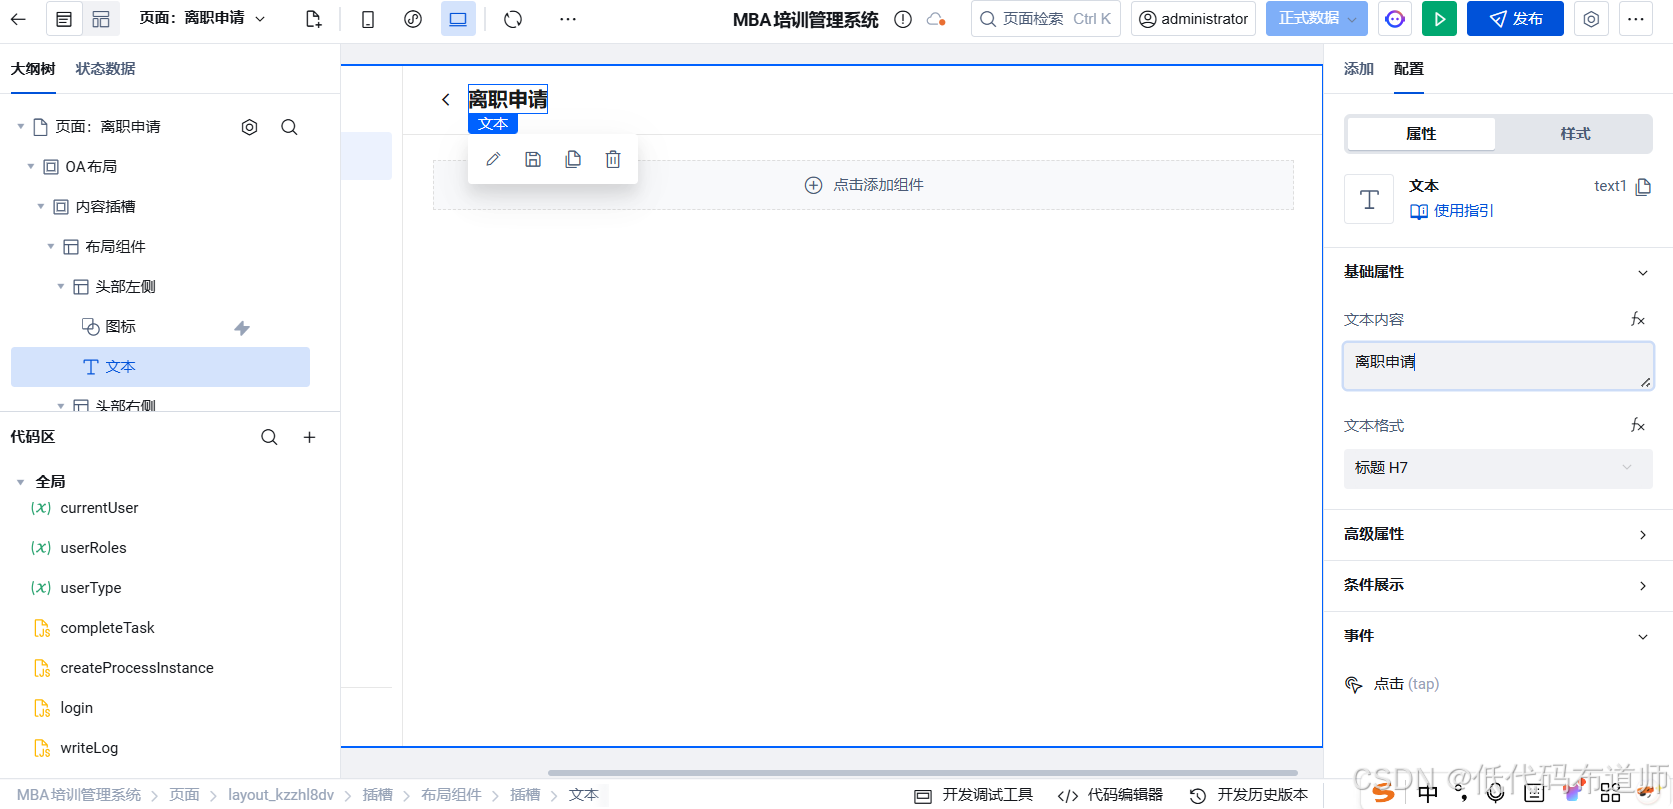The width and height of the screenshot is (1673, 809).
Task: Open the page list panel icon
Action: [64, 19]
